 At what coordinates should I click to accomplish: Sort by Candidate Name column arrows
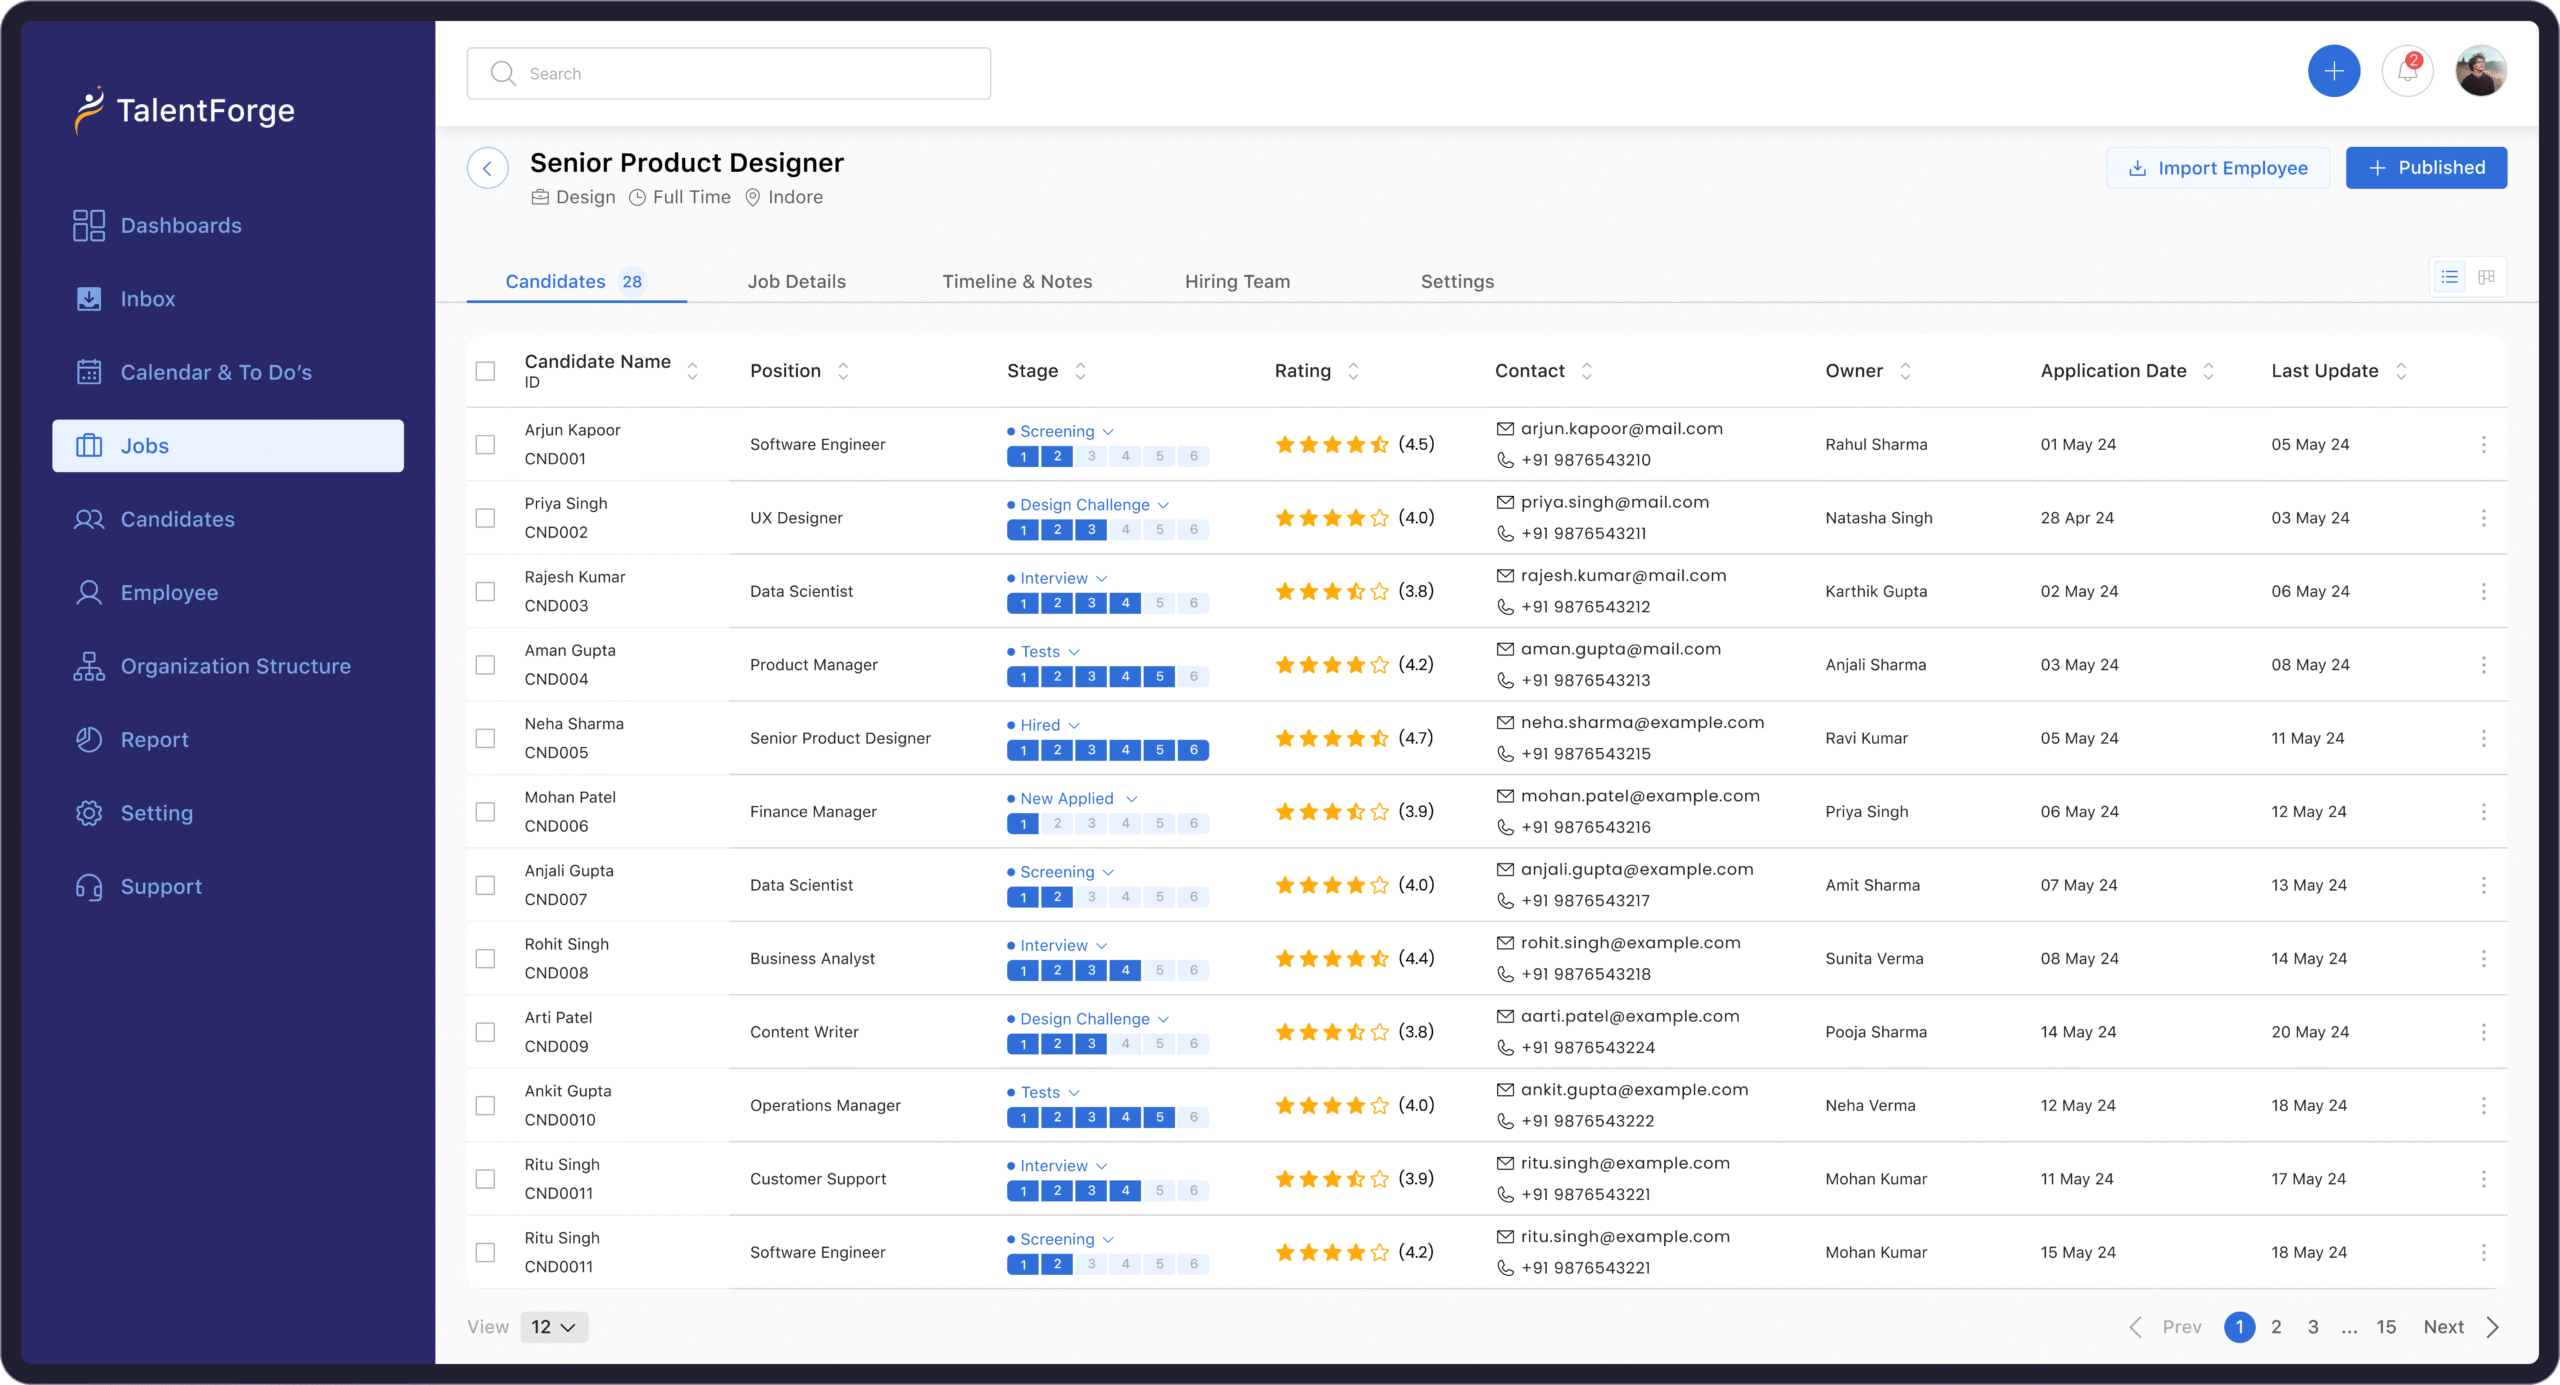tap(692, 371)
